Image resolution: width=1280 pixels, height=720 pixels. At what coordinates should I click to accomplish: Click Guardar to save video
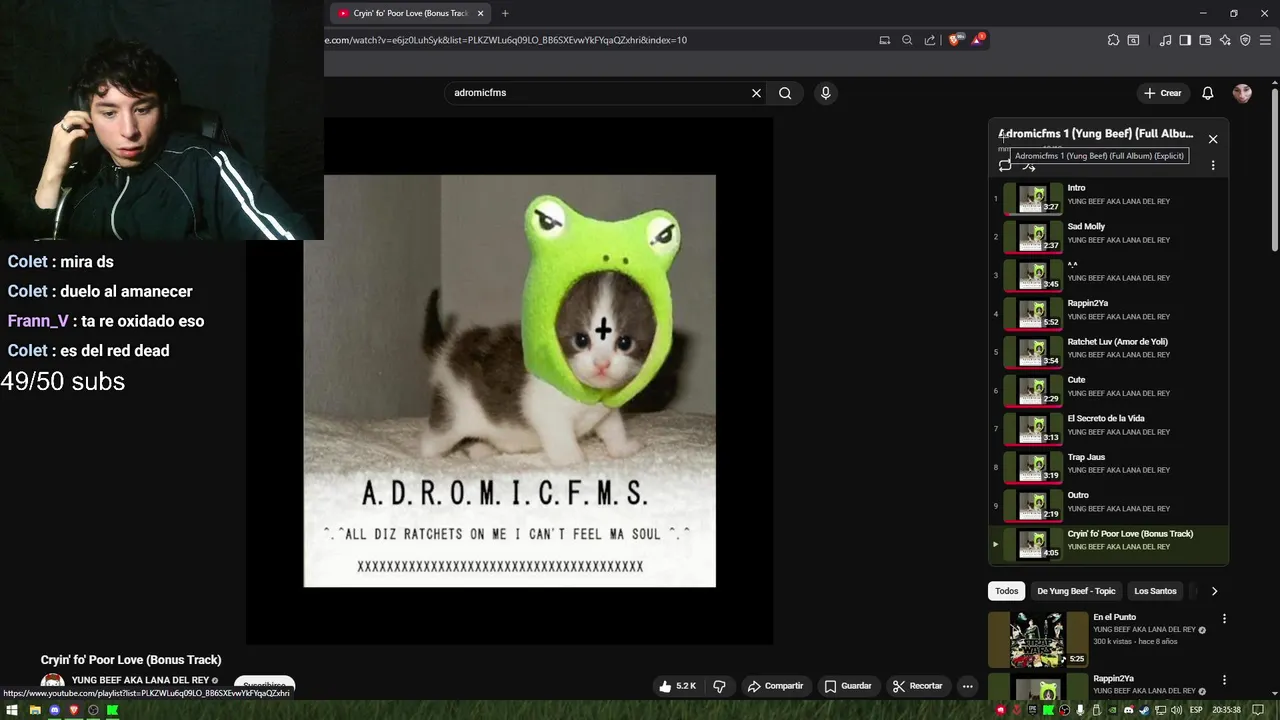tap(847, 686)
